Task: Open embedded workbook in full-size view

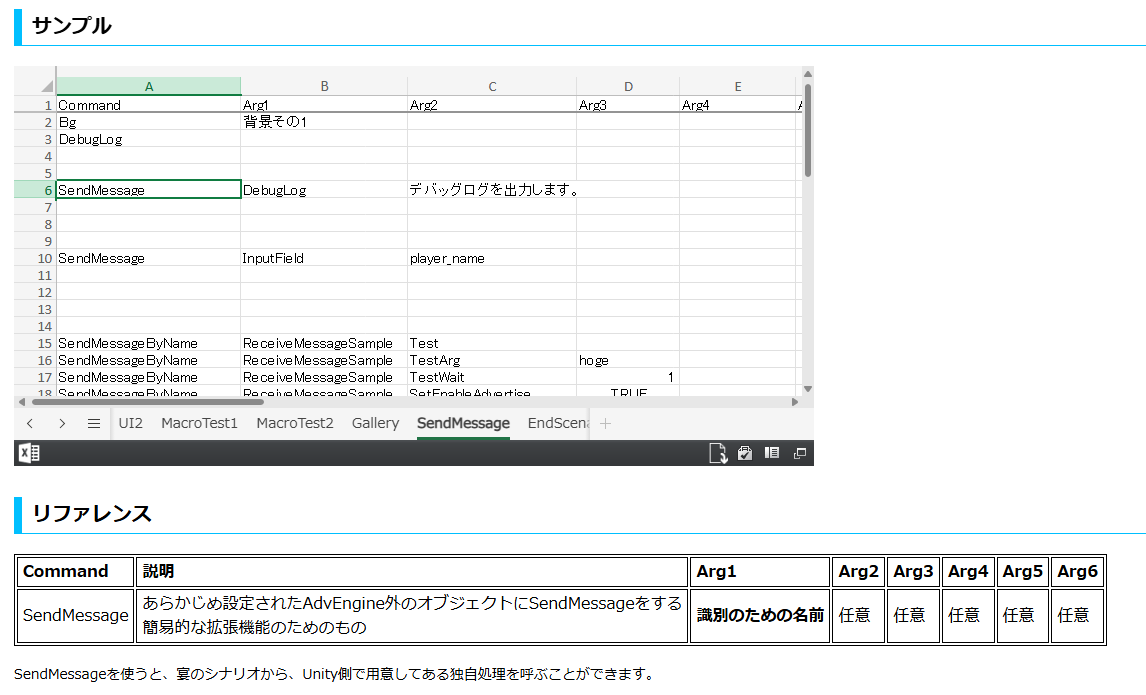Action: 799,453
